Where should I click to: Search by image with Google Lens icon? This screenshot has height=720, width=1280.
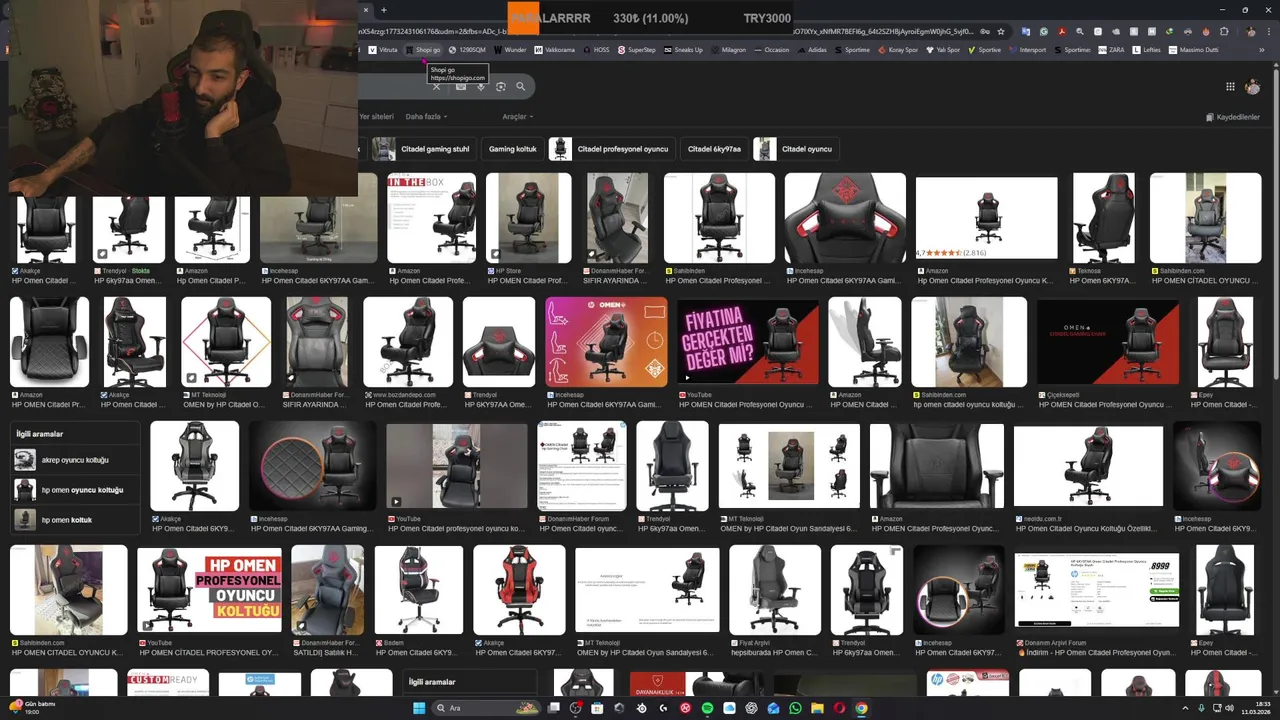[x=501, y=87]
